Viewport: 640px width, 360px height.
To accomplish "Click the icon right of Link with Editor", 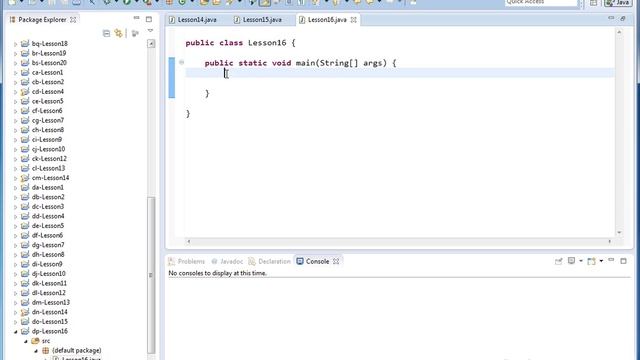I will pyautogui.click(x=135, y=33).
